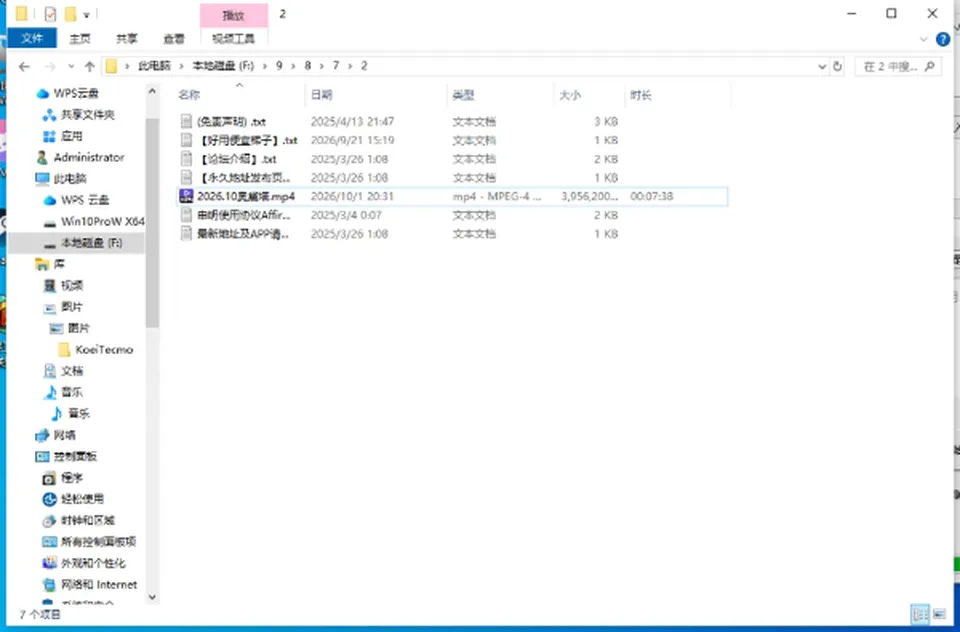Open Quick Access Toolbar customize dropdown
This screenshot has height=632, width=960.
tap(87, 14)
